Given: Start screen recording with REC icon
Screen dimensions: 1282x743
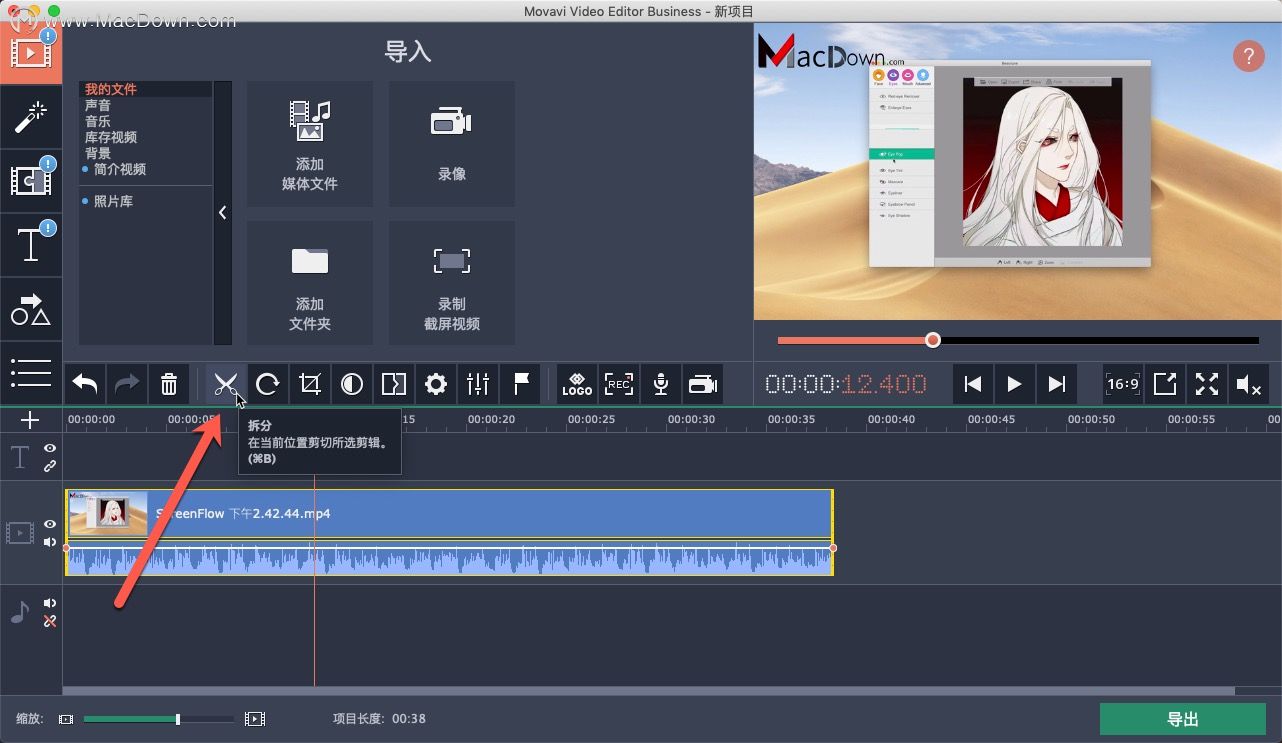Looking at the screenshot, I should pyautogui.click(x=619, y=384).
